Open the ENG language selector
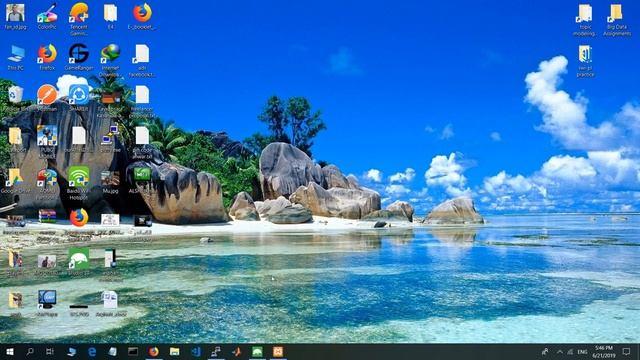640x360 pixels. tap(582, 351)
